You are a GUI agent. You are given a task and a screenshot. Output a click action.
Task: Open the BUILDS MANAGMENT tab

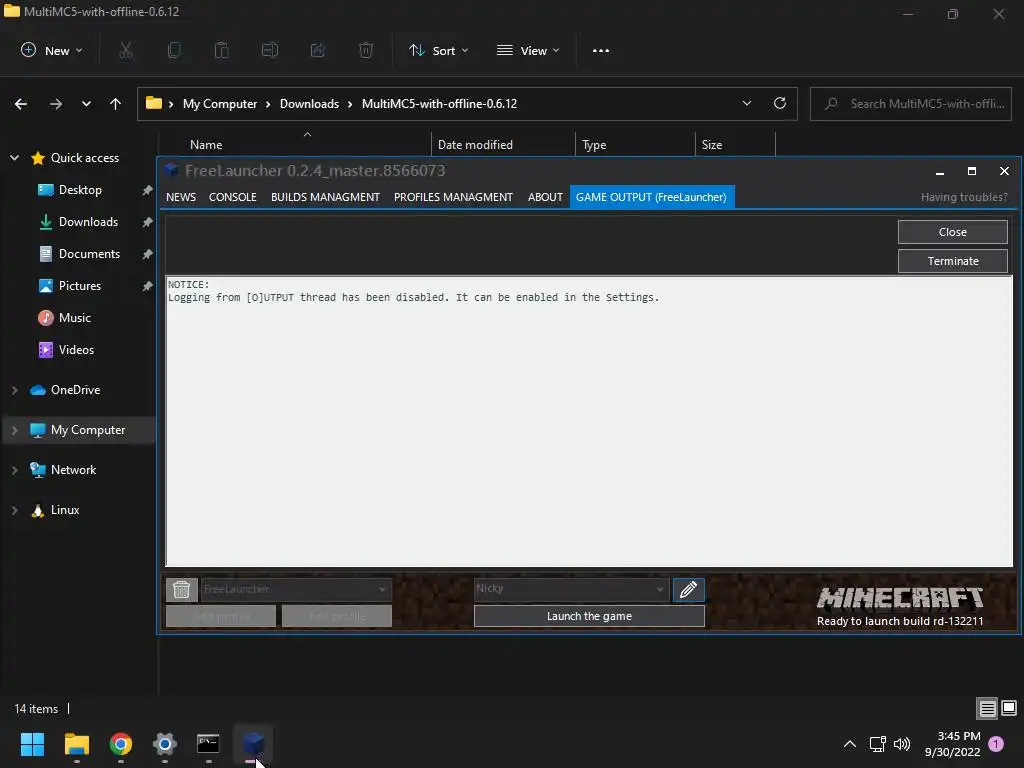325,197
